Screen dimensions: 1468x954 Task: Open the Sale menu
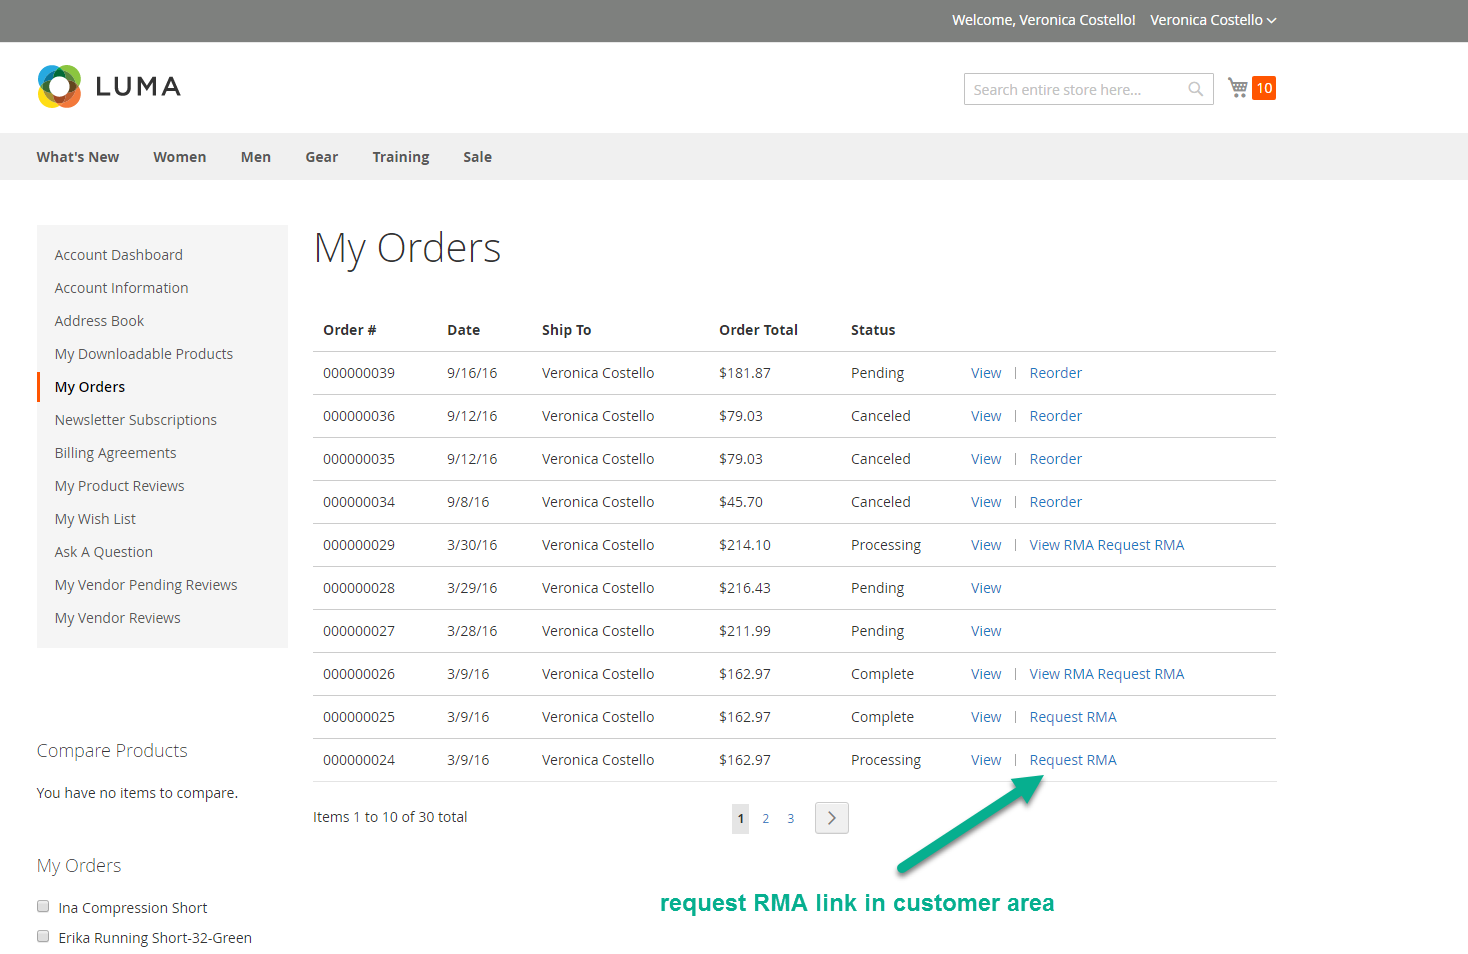pos(477,157)
